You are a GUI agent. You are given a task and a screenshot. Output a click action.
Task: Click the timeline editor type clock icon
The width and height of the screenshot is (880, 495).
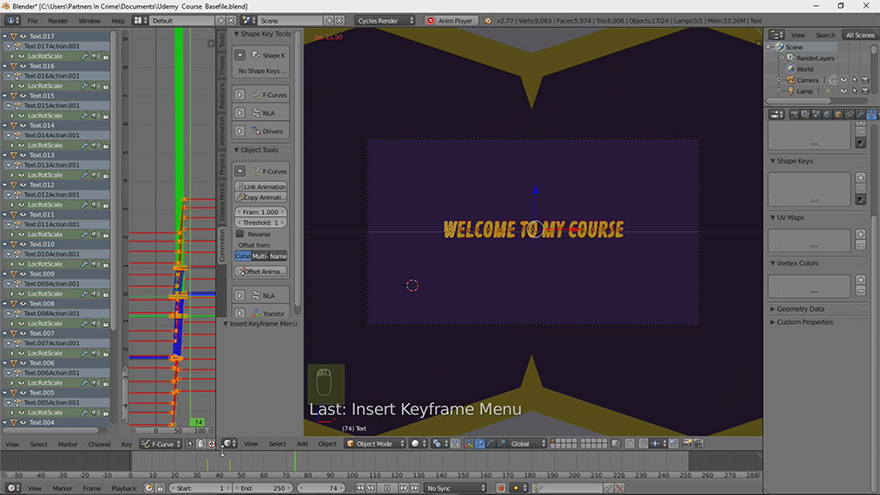(x=12, y=488)
